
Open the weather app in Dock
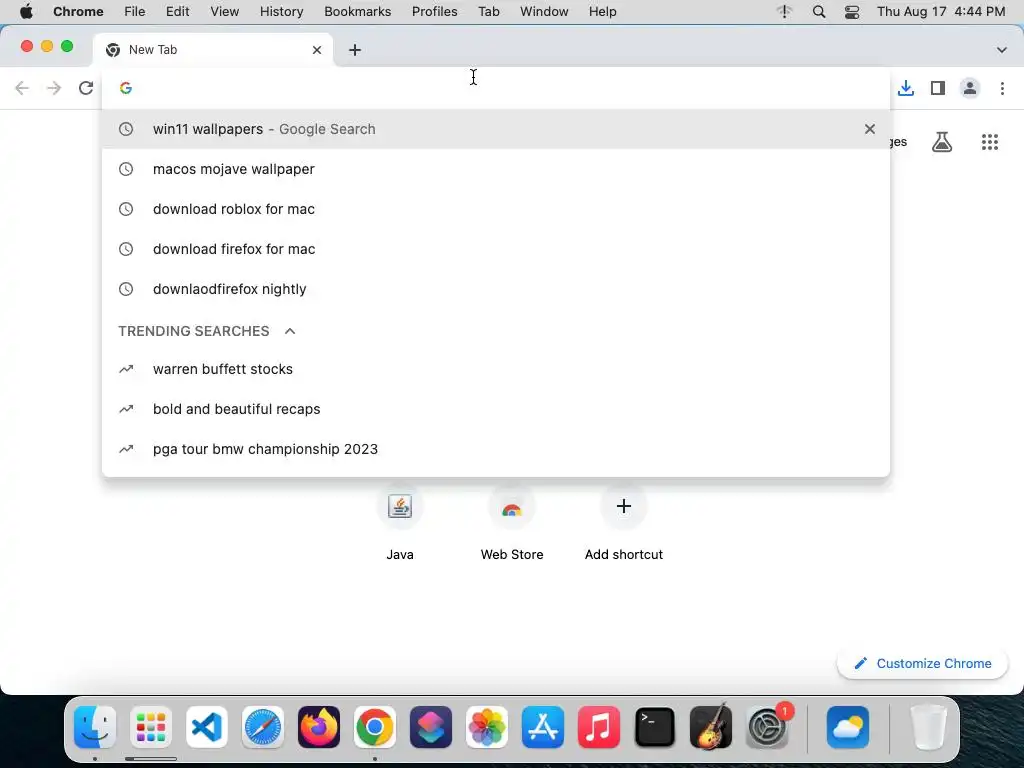tap(848, 727)
